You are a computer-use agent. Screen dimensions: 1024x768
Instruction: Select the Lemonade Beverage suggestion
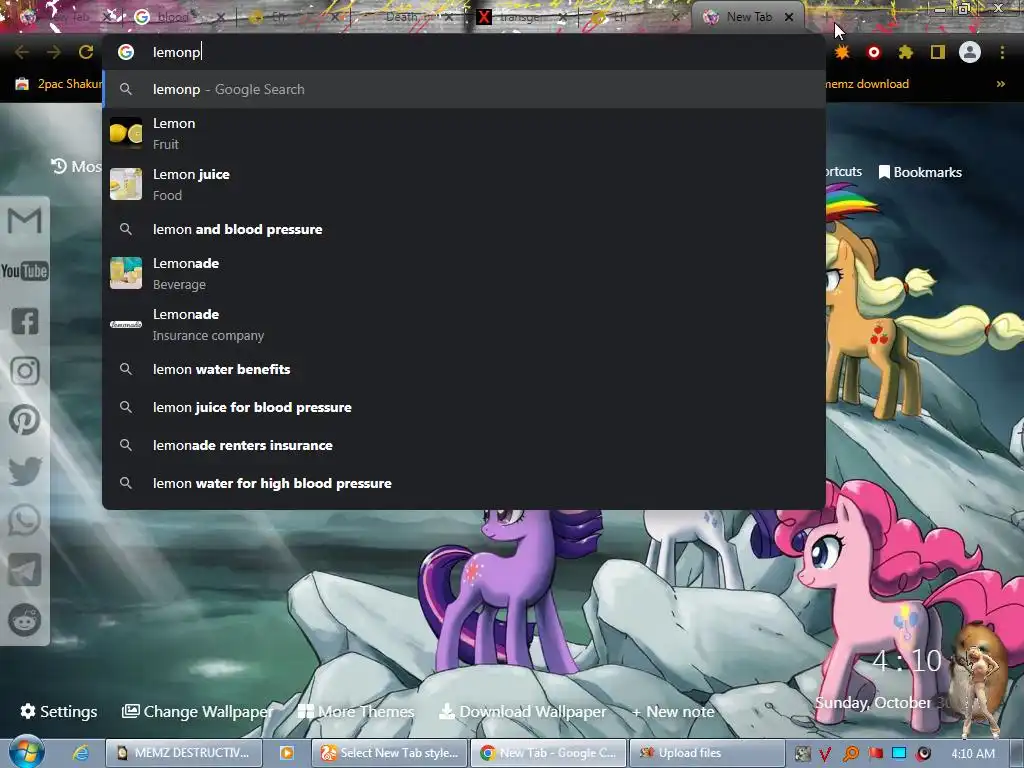coord(464,273)
